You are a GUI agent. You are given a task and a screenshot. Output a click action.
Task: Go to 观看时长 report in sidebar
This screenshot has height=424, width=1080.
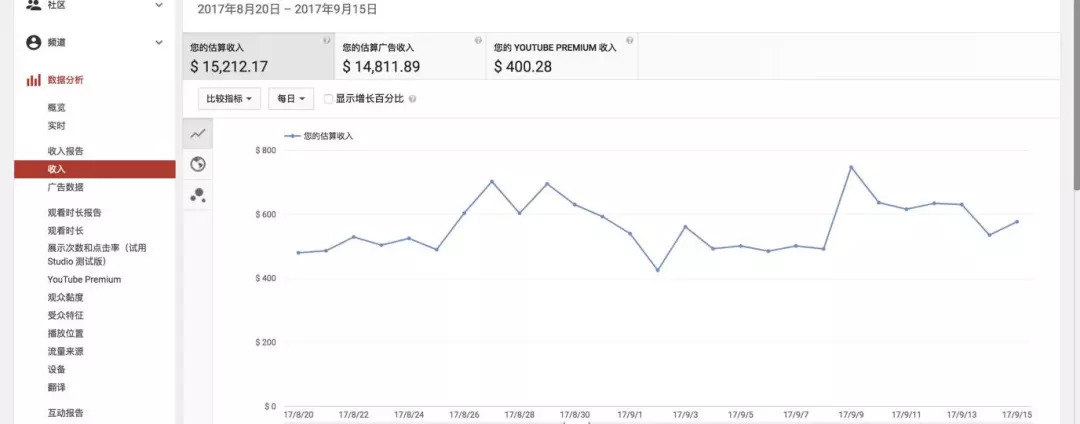tap(64, 230)
